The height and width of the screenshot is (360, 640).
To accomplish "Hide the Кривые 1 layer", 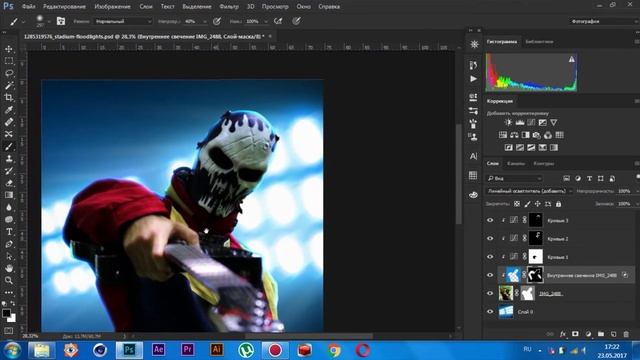I will [x=490, y=257].
